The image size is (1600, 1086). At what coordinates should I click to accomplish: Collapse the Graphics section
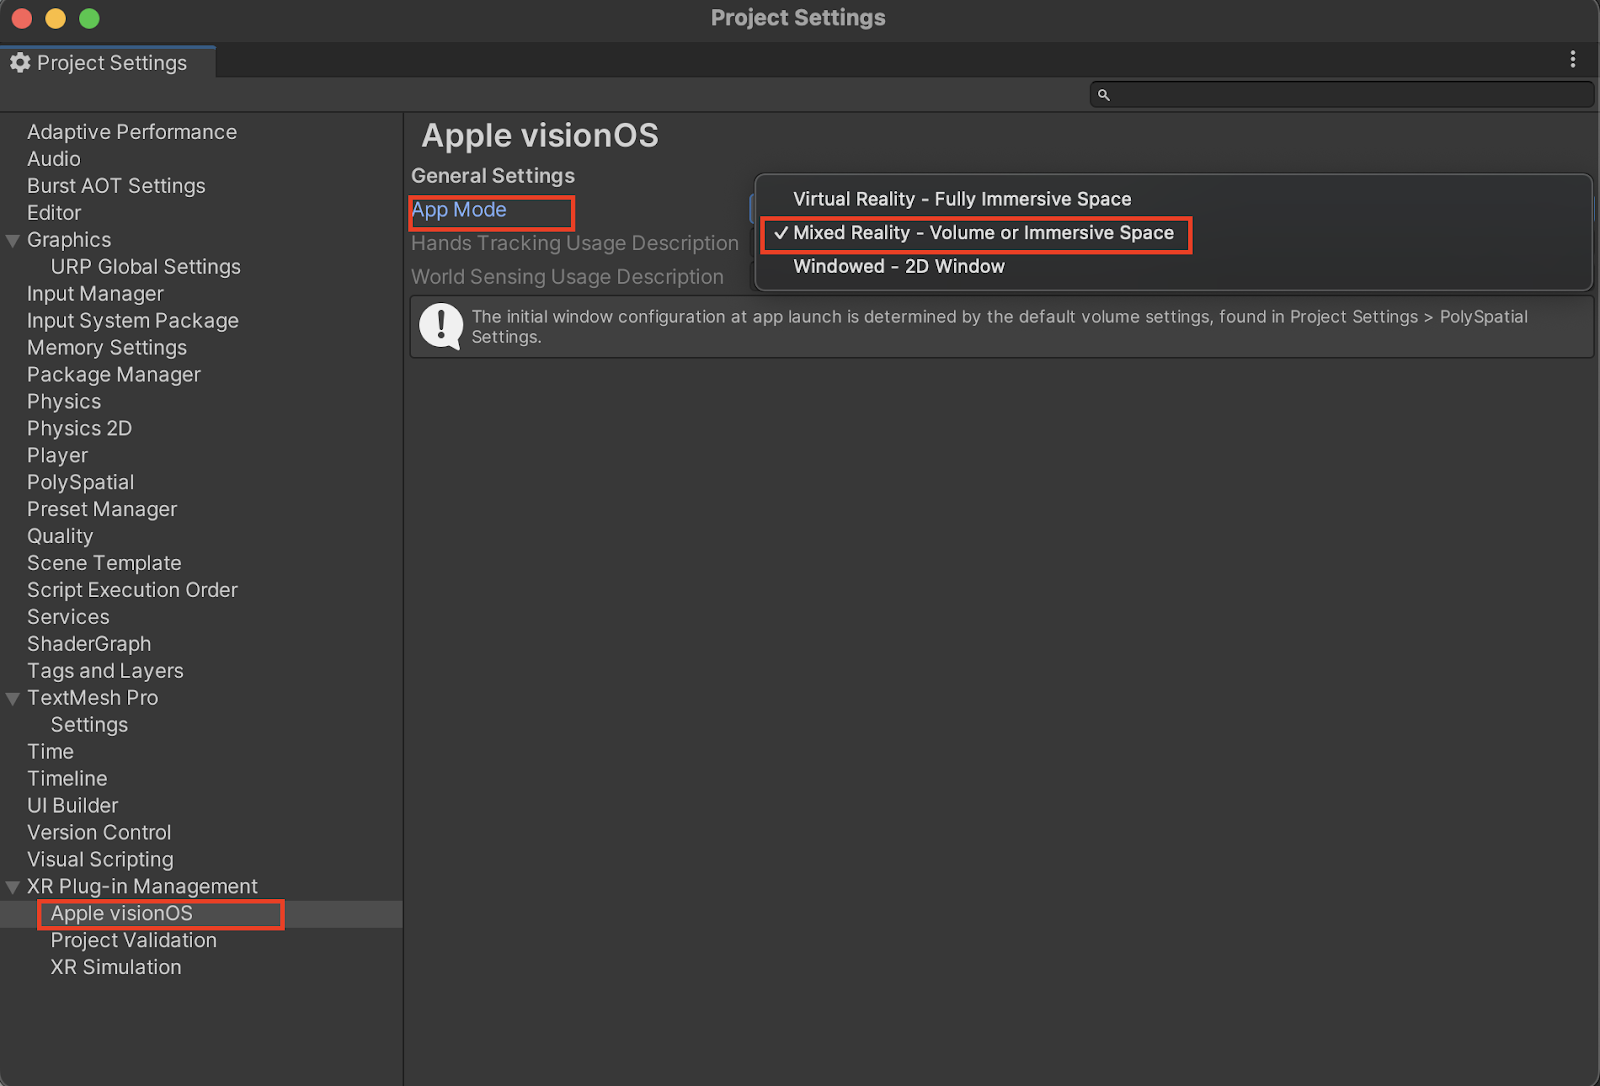tap(12, 239)
